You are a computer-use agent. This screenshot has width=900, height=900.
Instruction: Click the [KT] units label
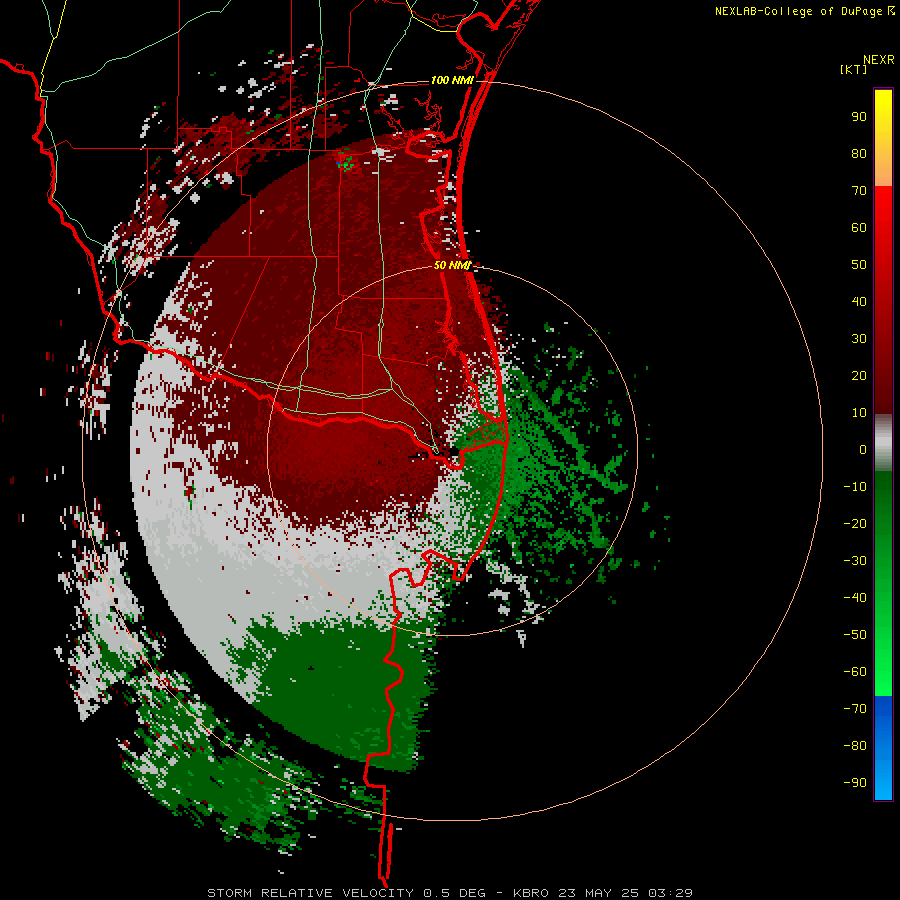tap(853, 69)
